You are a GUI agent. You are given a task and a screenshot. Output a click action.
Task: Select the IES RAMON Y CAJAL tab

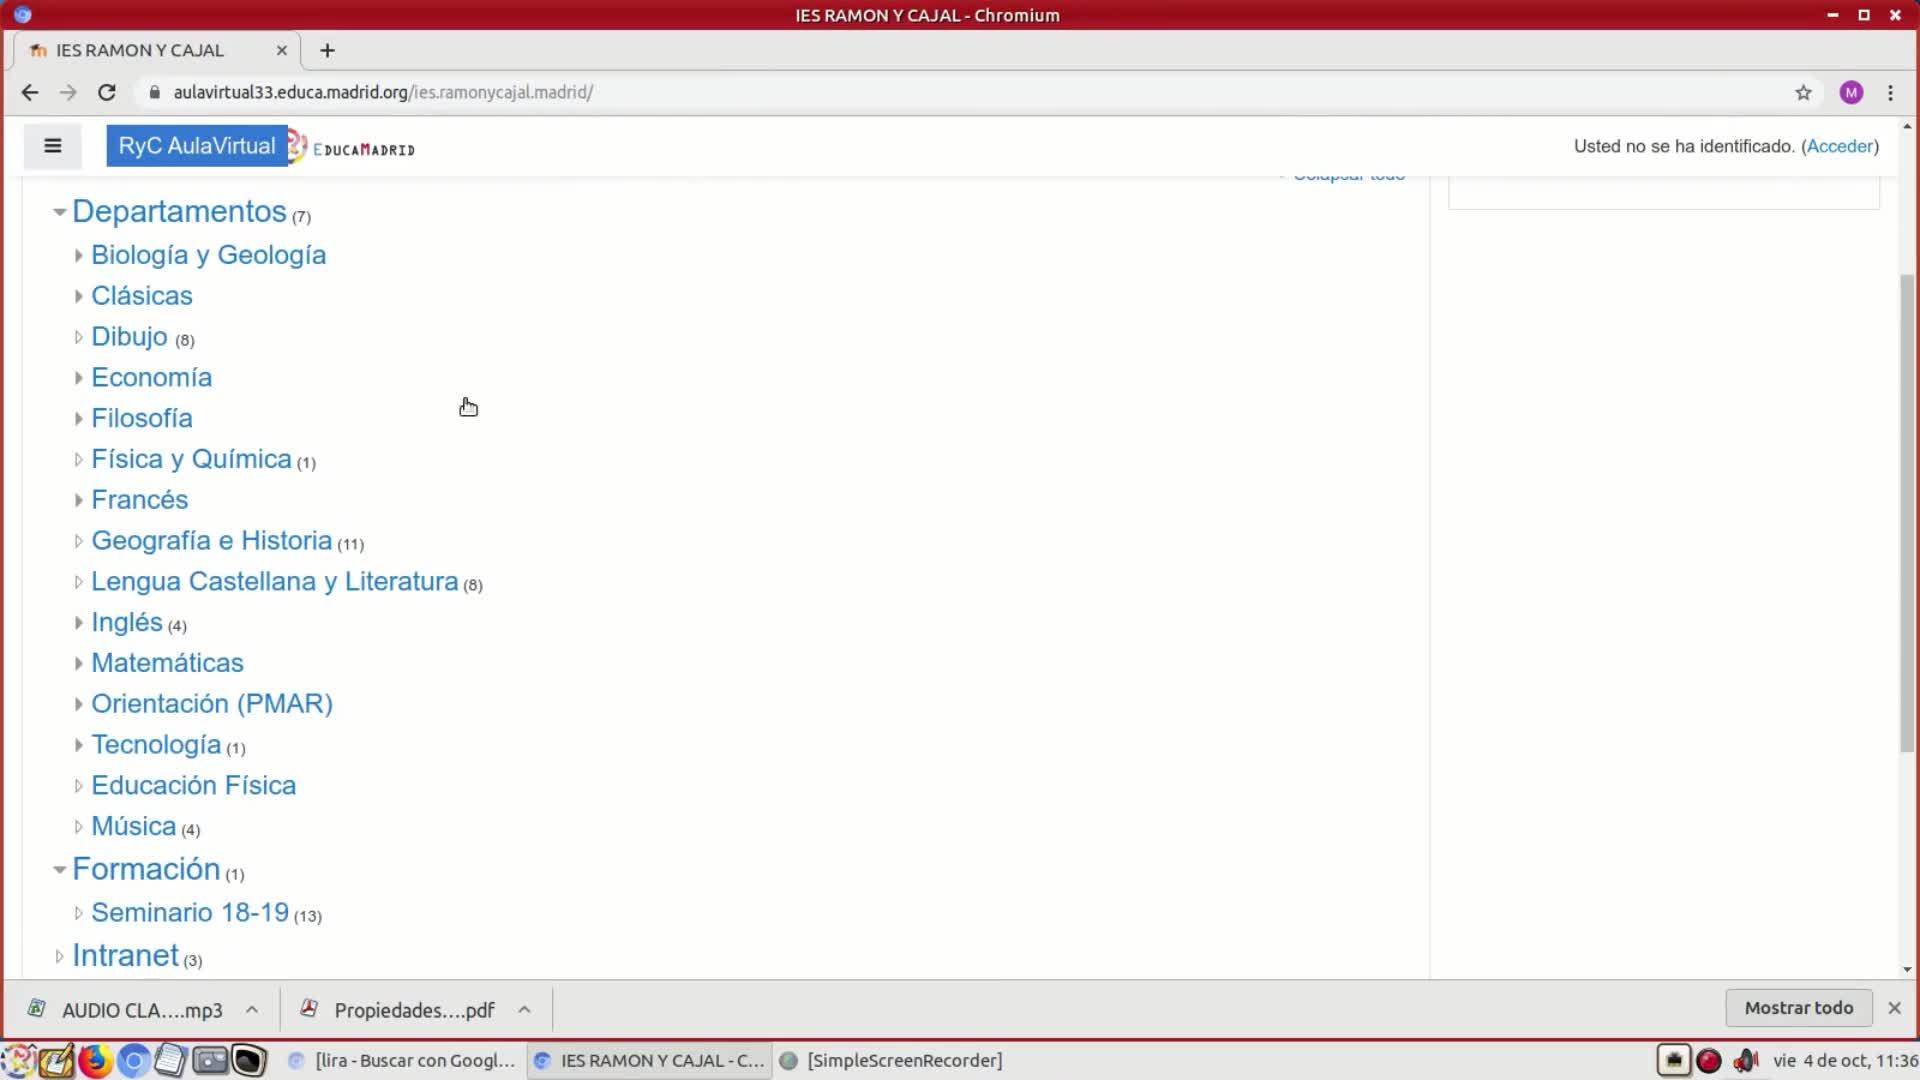click(x=140, y=50)
